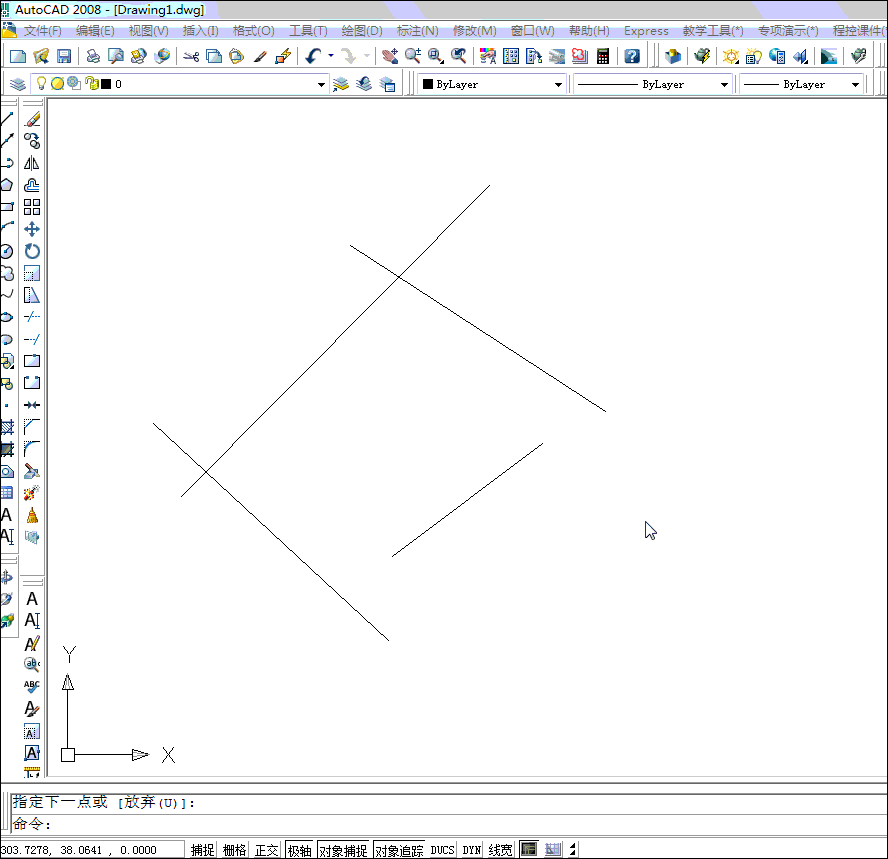Open the 格式(O) menu
888x859 pixels.
pyautogui.click(x=254, y=31)
